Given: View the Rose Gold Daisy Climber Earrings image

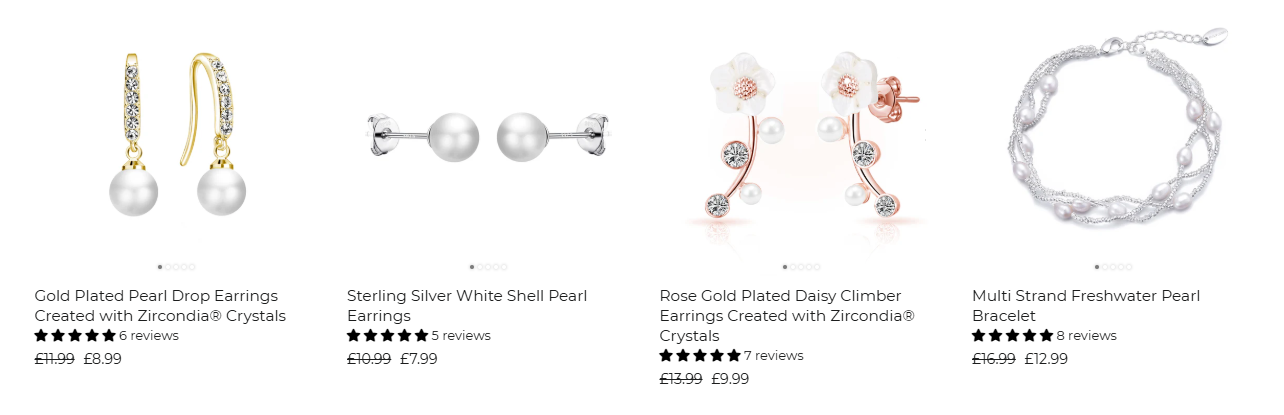Looking at the screenshot, I should pos(801,137).
